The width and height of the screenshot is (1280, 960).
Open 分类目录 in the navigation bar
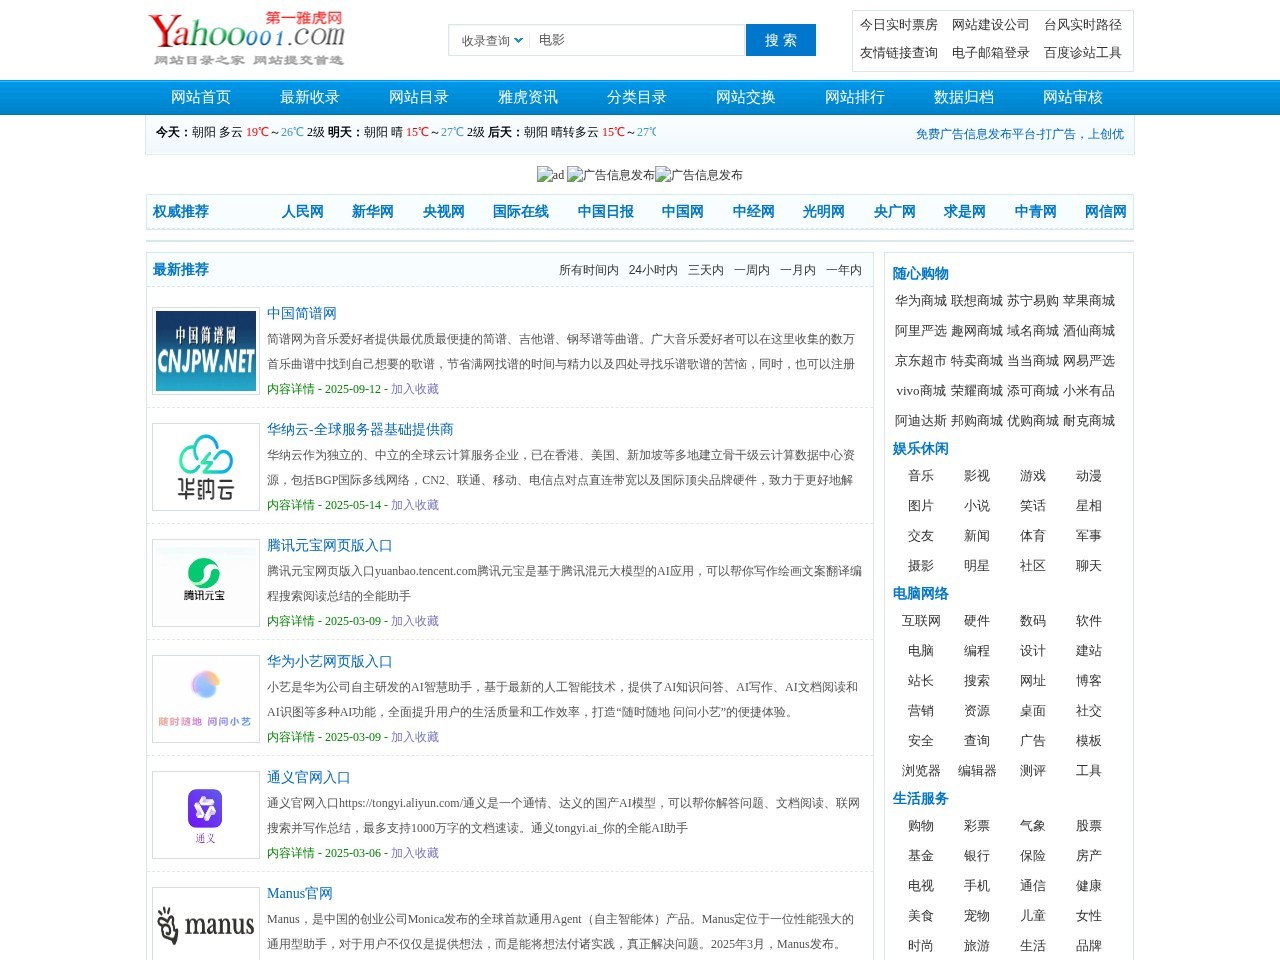pyautogui.click(x=637, y=97)
